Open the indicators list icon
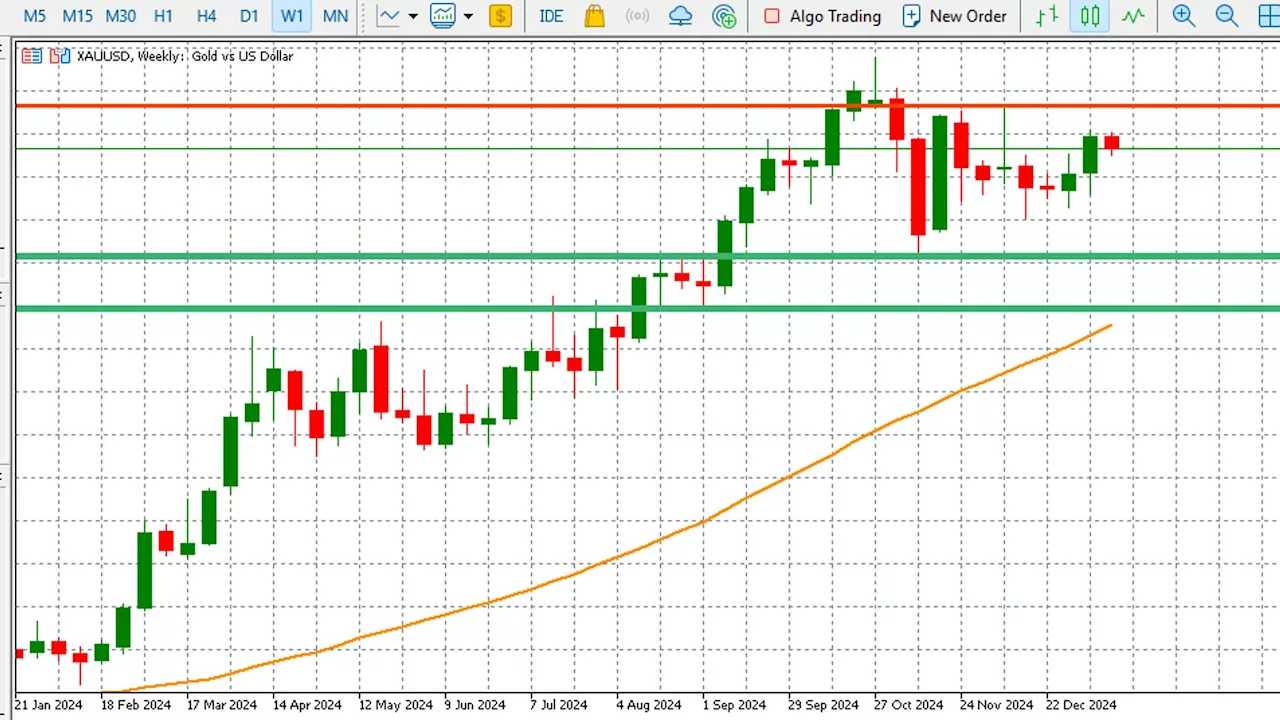The width and height of the screenshot is (1280, 720). tap(443, 16)
